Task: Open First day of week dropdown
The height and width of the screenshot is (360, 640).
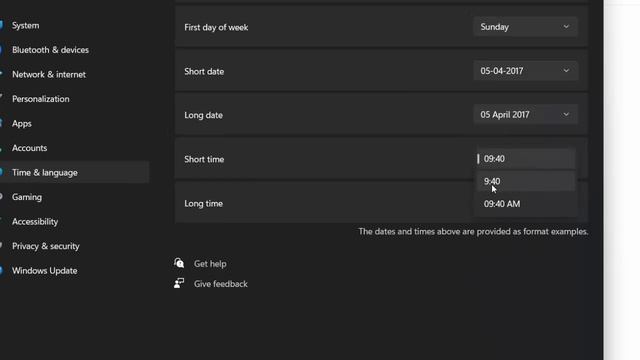Action: coord(525,27)
